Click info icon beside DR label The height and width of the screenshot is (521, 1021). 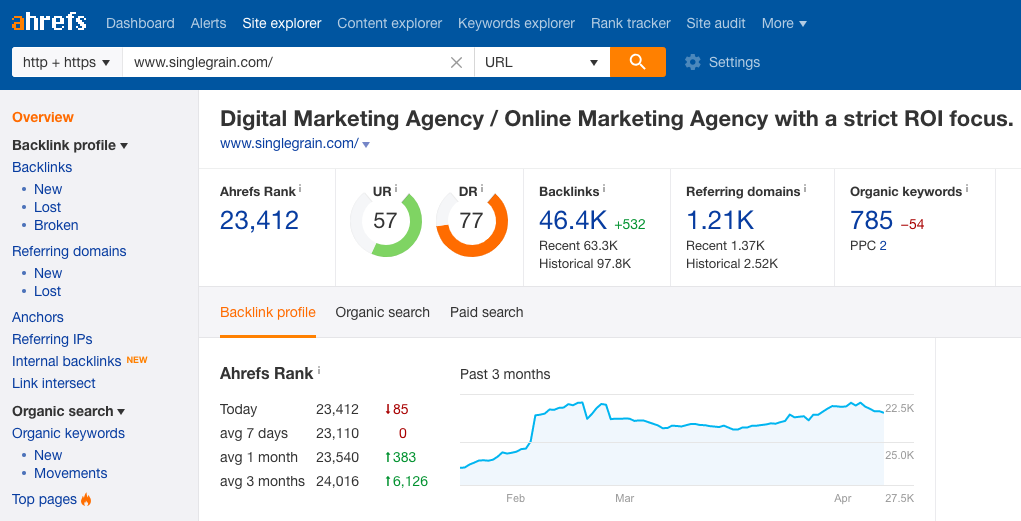pos(482,189)
